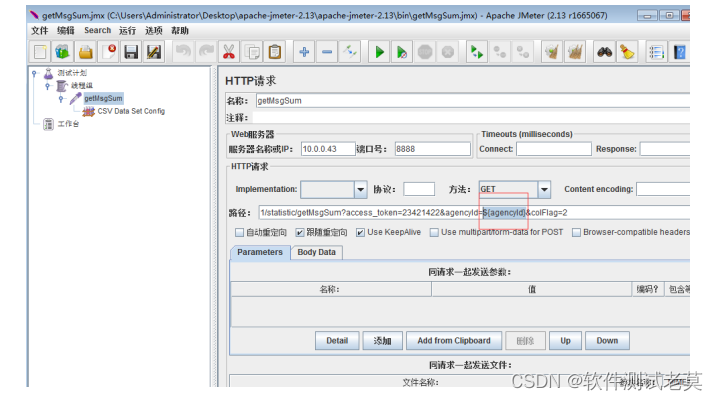Open the 运行 menu
Image resolution: width=718 pixels, height=401 pixels.
pyautogui.click(x=127, y=31)
